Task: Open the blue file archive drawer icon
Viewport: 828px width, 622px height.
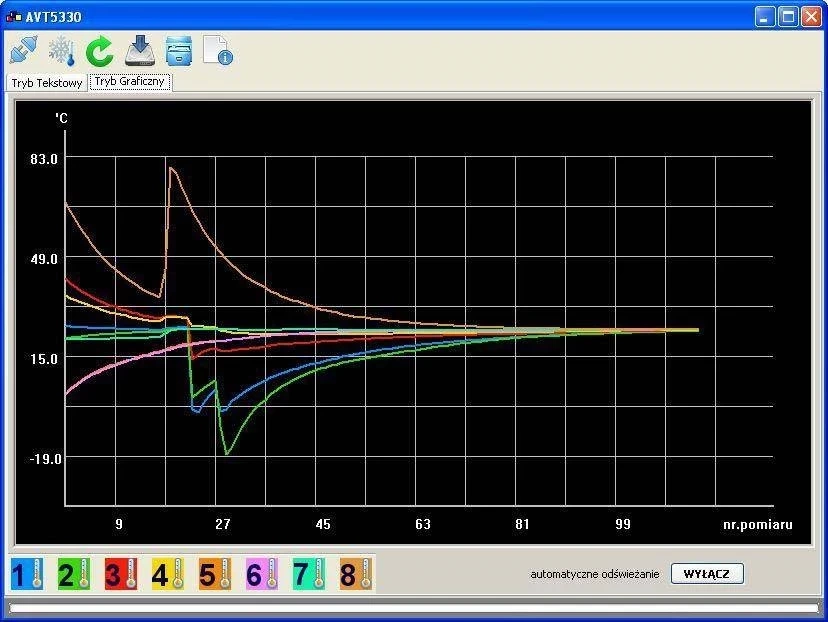Action: tap(179, 50)
